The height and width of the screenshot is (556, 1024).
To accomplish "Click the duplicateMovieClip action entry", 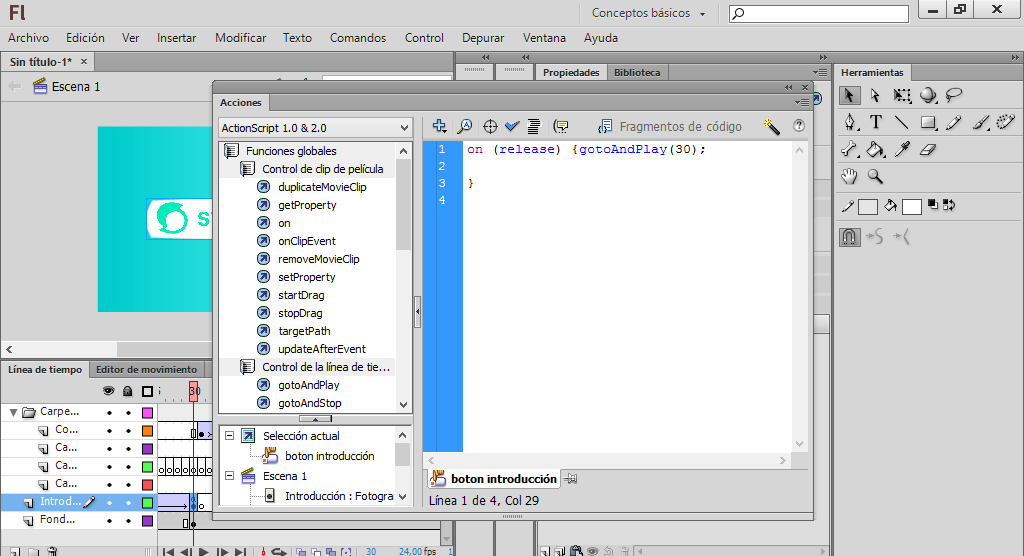I will click(322, 187).
